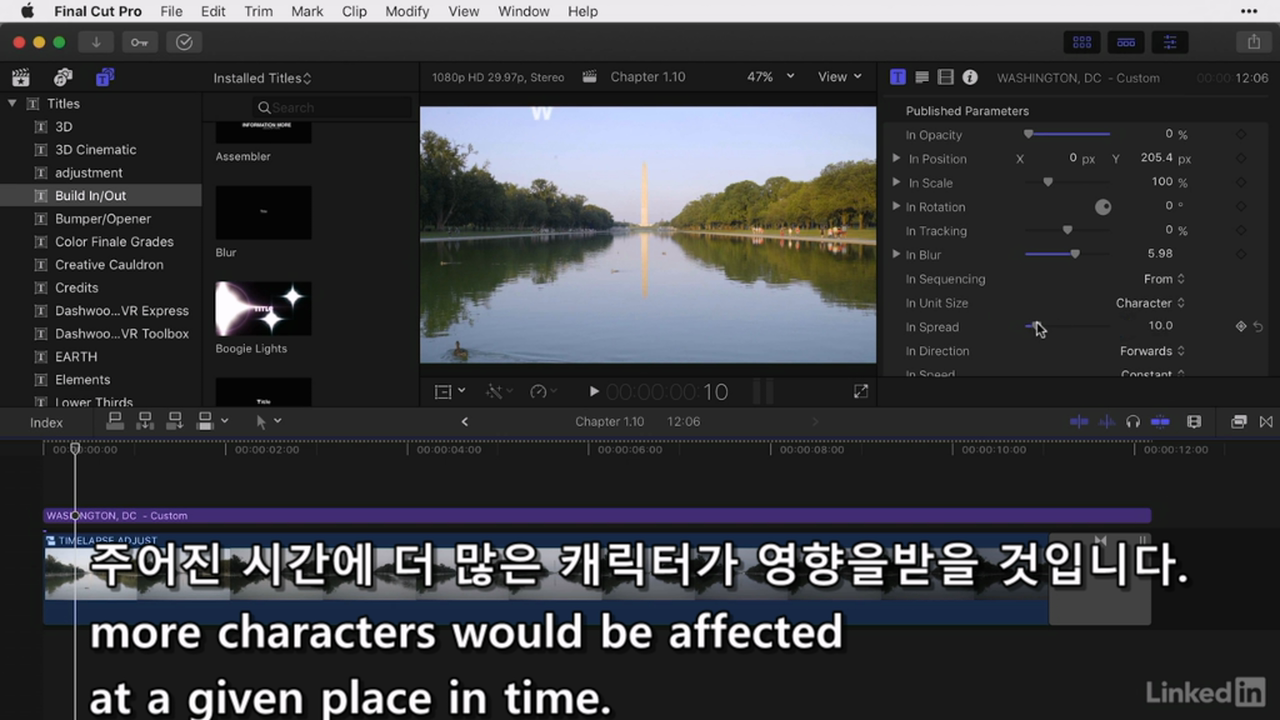Select the Build In/Out titles category
1280x720 pixels.
(91, 196)
